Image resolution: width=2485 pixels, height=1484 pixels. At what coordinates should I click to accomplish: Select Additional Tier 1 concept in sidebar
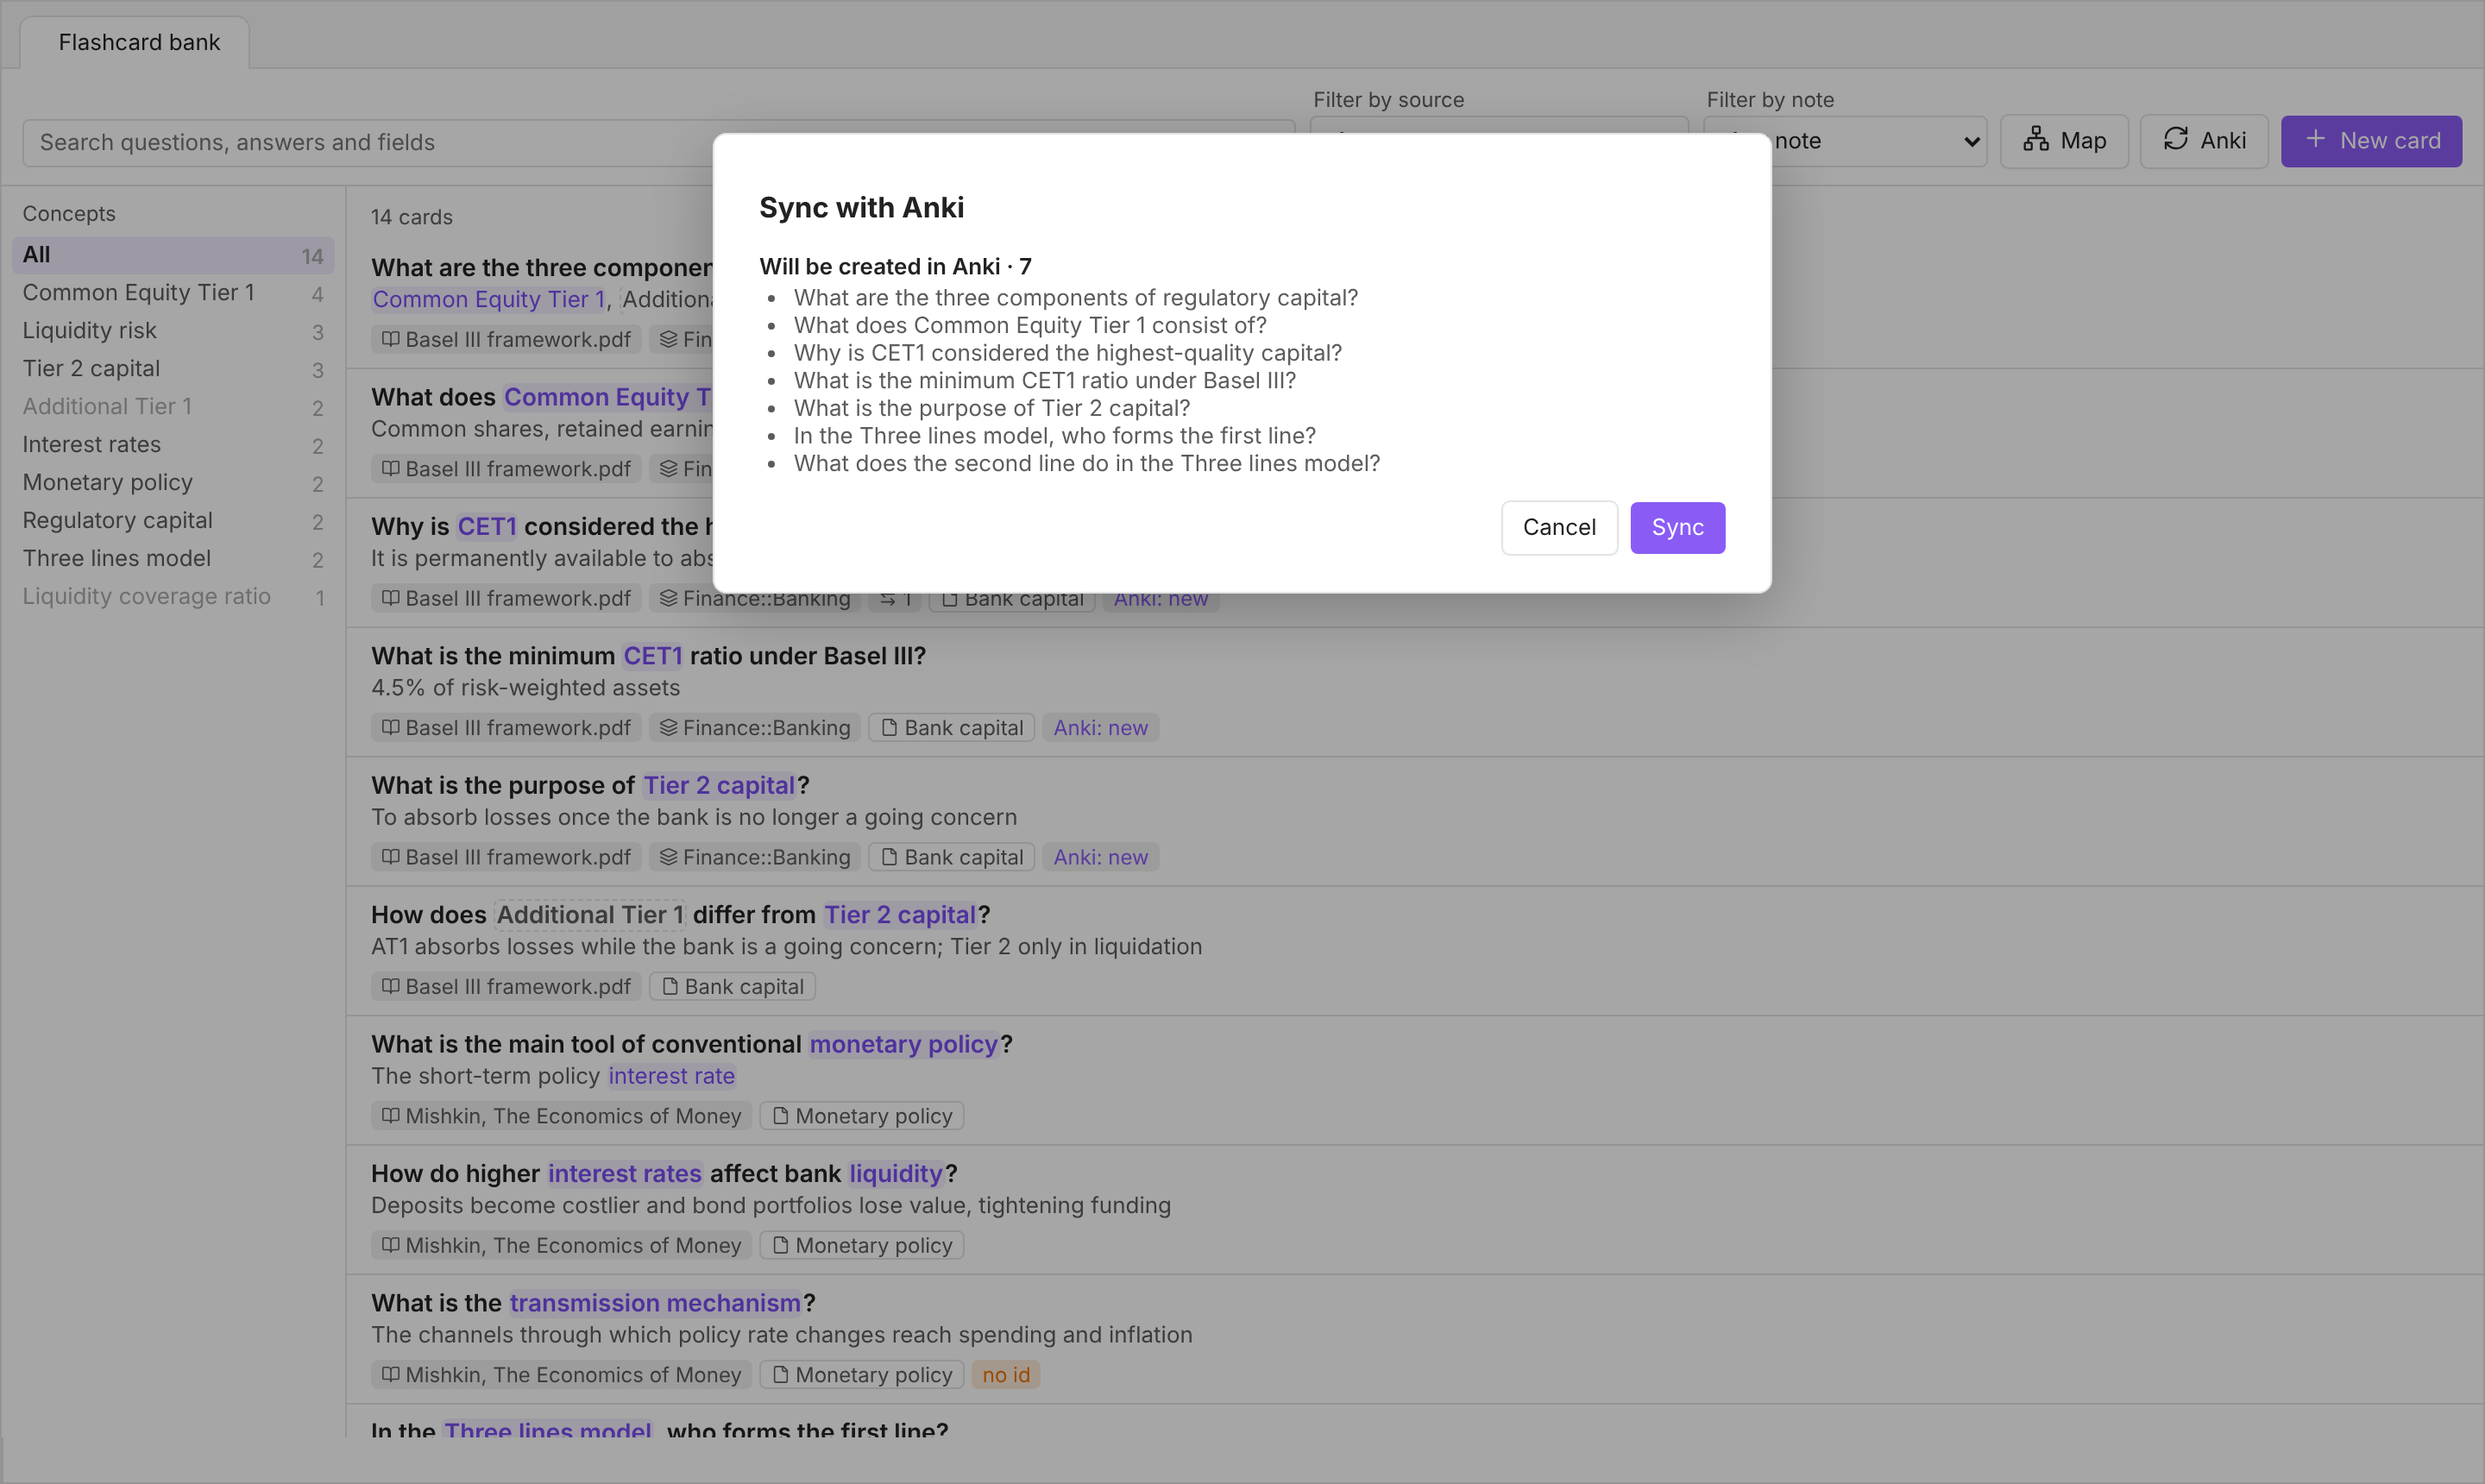pos(172,407)
